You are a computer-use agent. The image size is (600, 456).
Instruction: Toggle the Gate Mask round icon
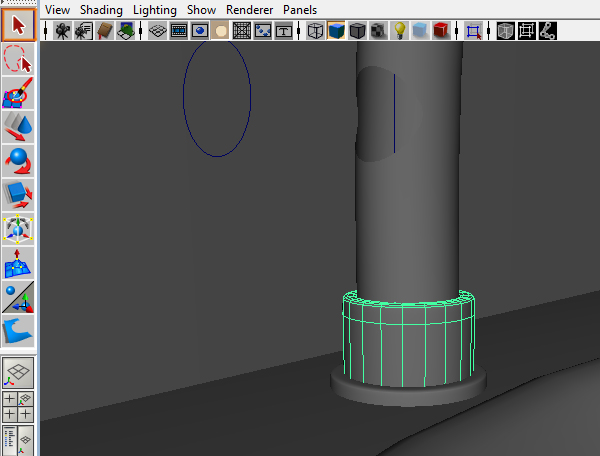[x=221, y=31]
